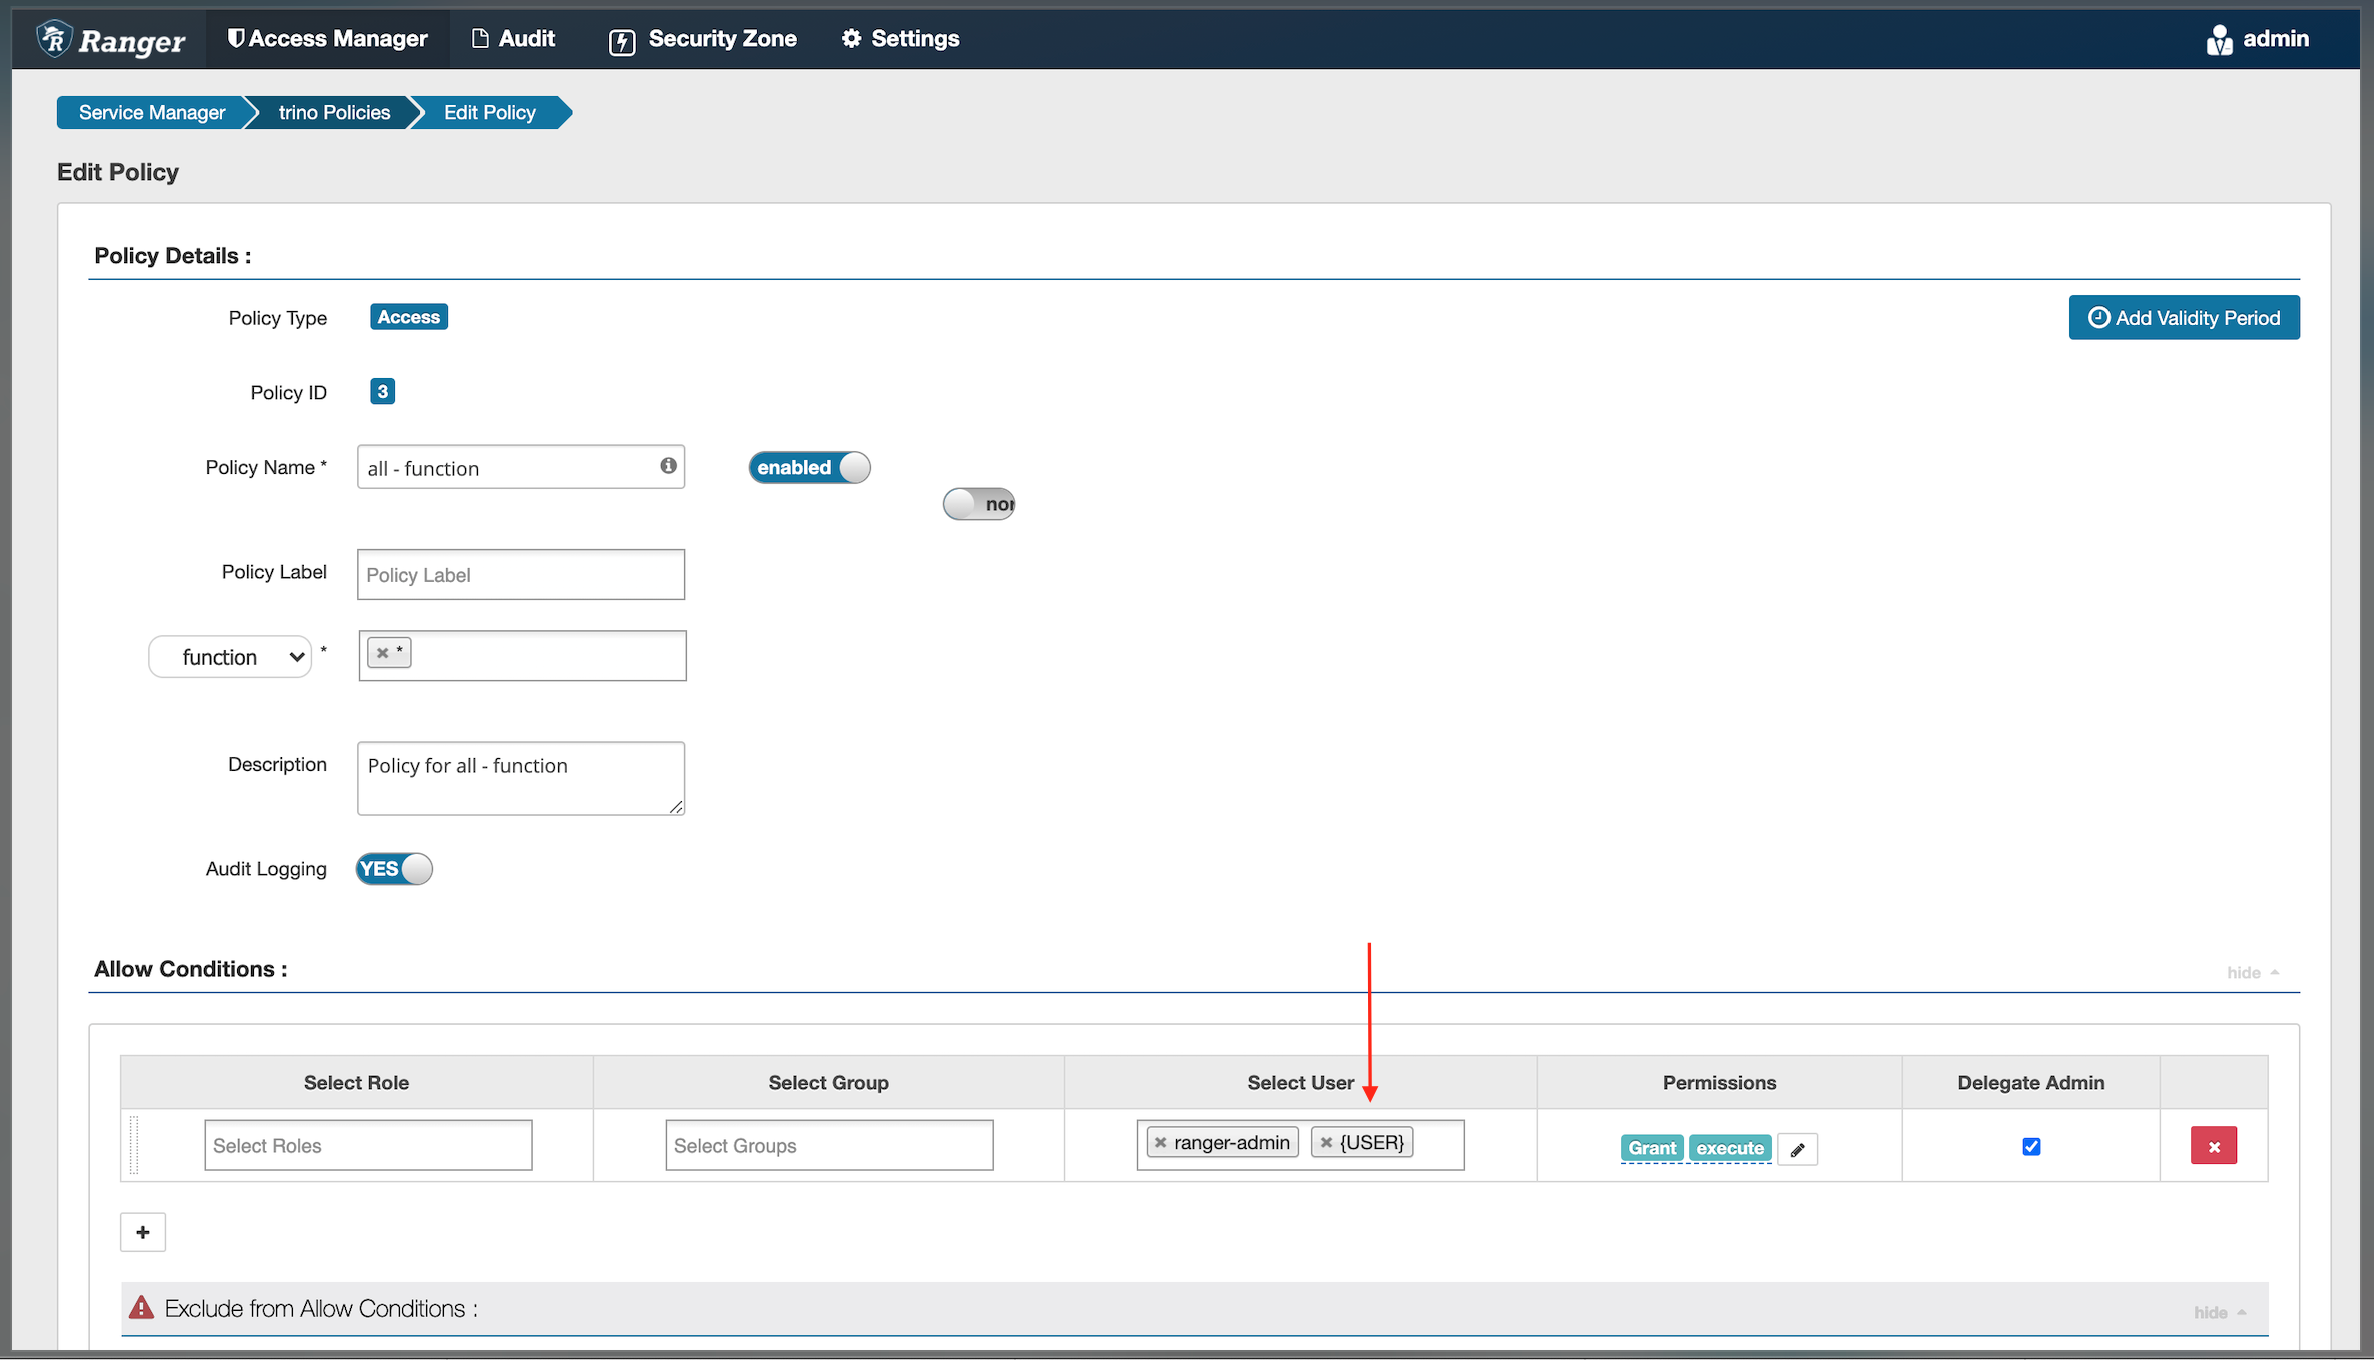
Task: Click the Policy Label input field
Action: point(520,575)
